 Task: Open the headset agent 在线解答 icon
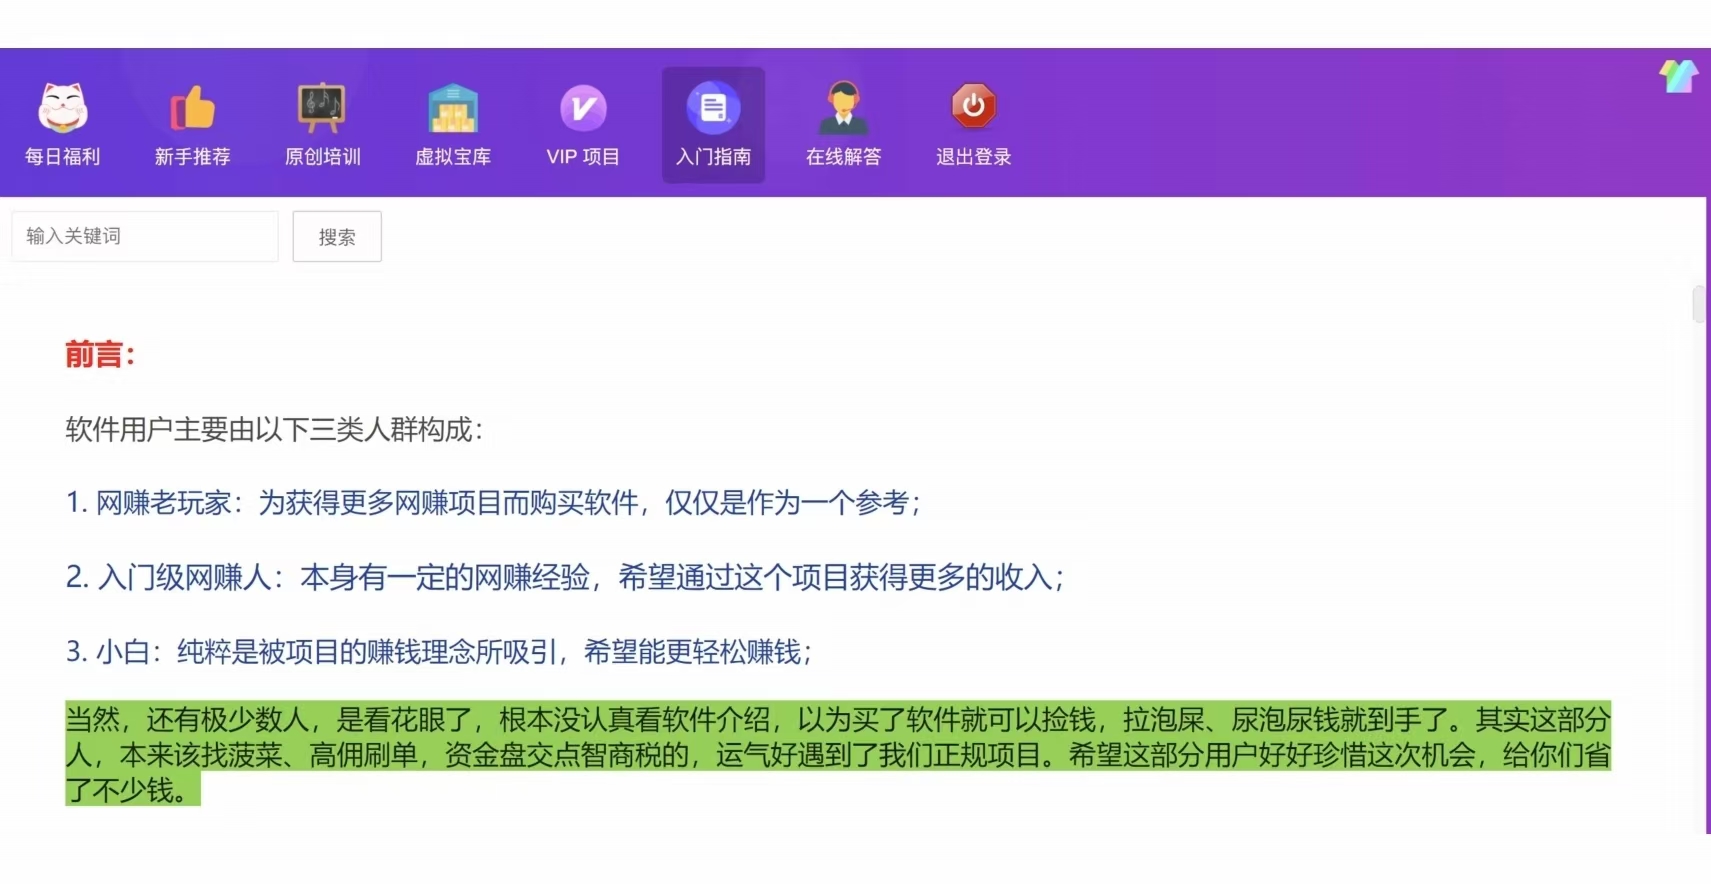click(x=843, y=107)
